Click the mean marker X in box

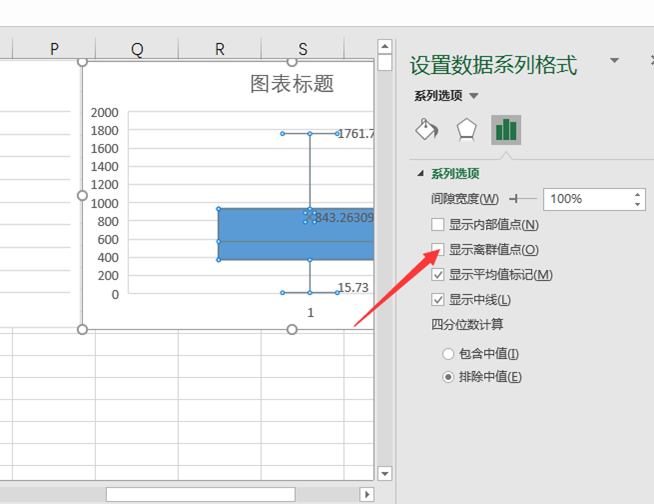point(310,217)
